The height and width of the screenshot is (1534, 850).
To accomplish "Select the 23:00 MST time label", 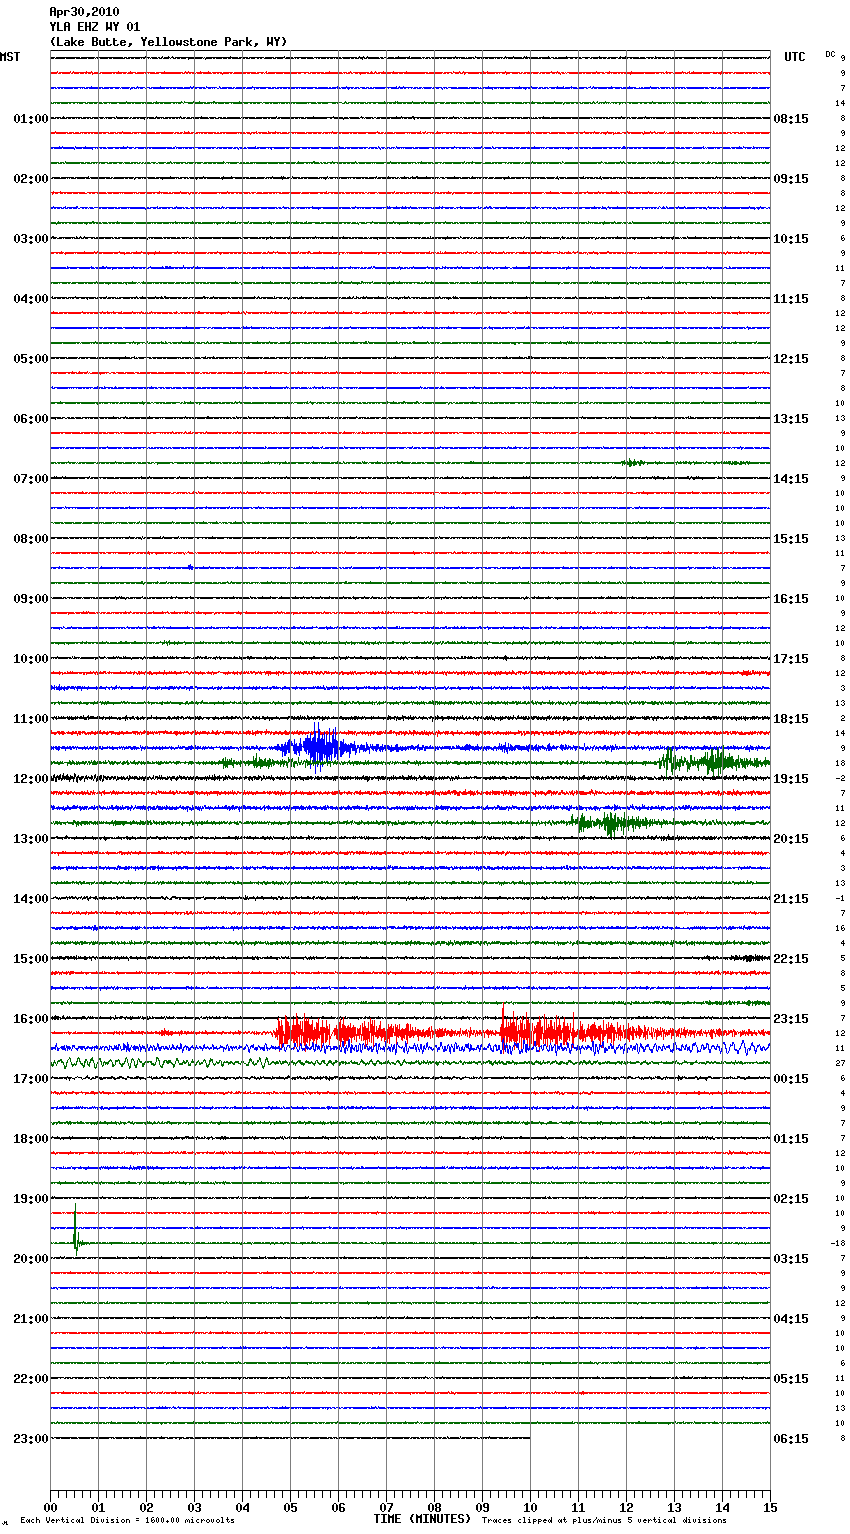I will point(30,1439).
